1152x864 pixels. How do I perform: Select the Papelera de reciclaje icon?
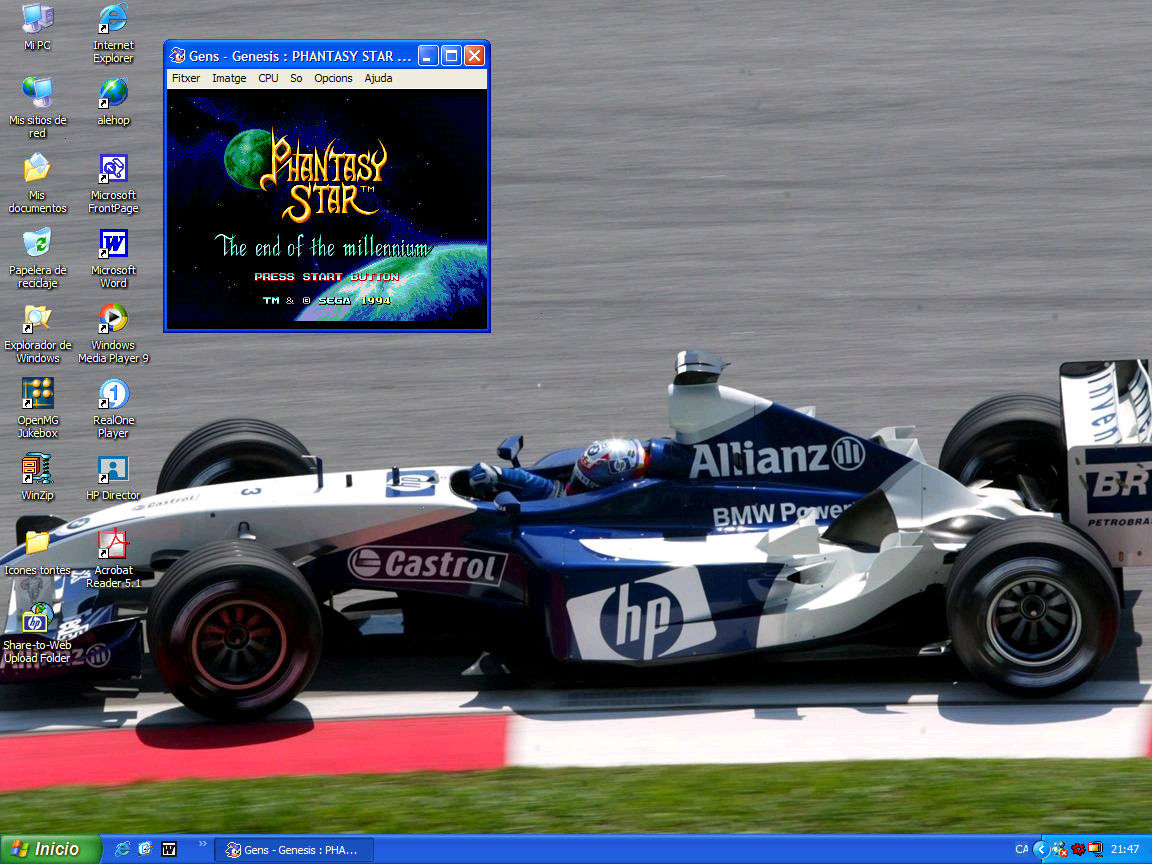(37, 258)
